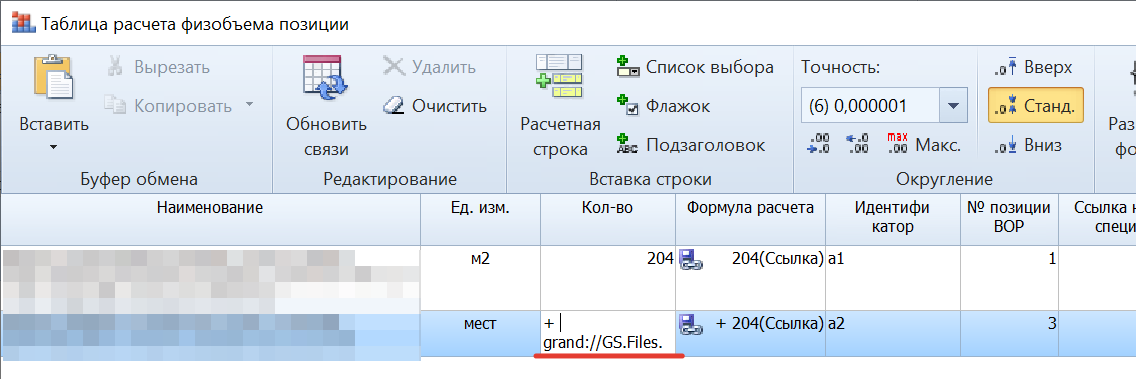Add a Список выбора row

click(x=694, y=67)
